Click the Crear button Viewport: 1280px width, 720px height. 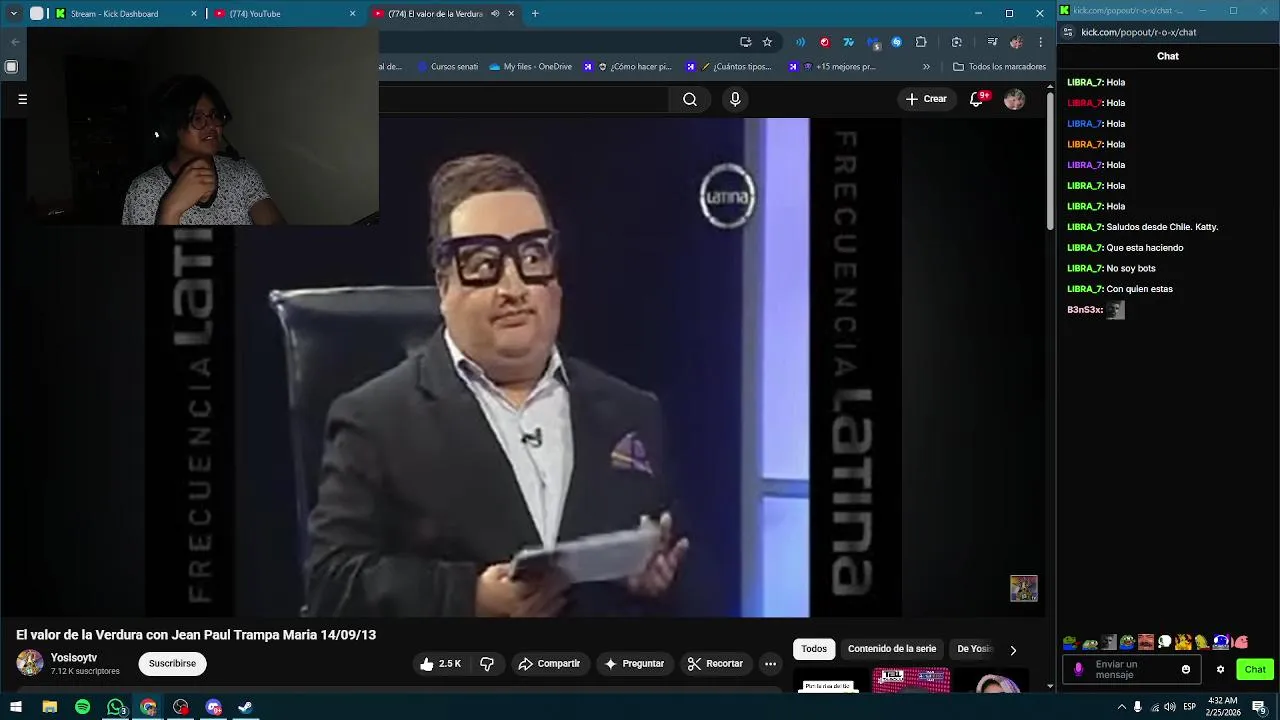pyautogui.click(x=926, y=99)
